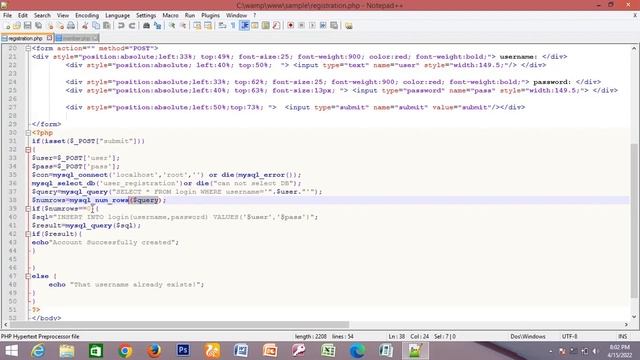
Task: Toggle the highlighted indent guide button
Action: (x=244, y=26)
